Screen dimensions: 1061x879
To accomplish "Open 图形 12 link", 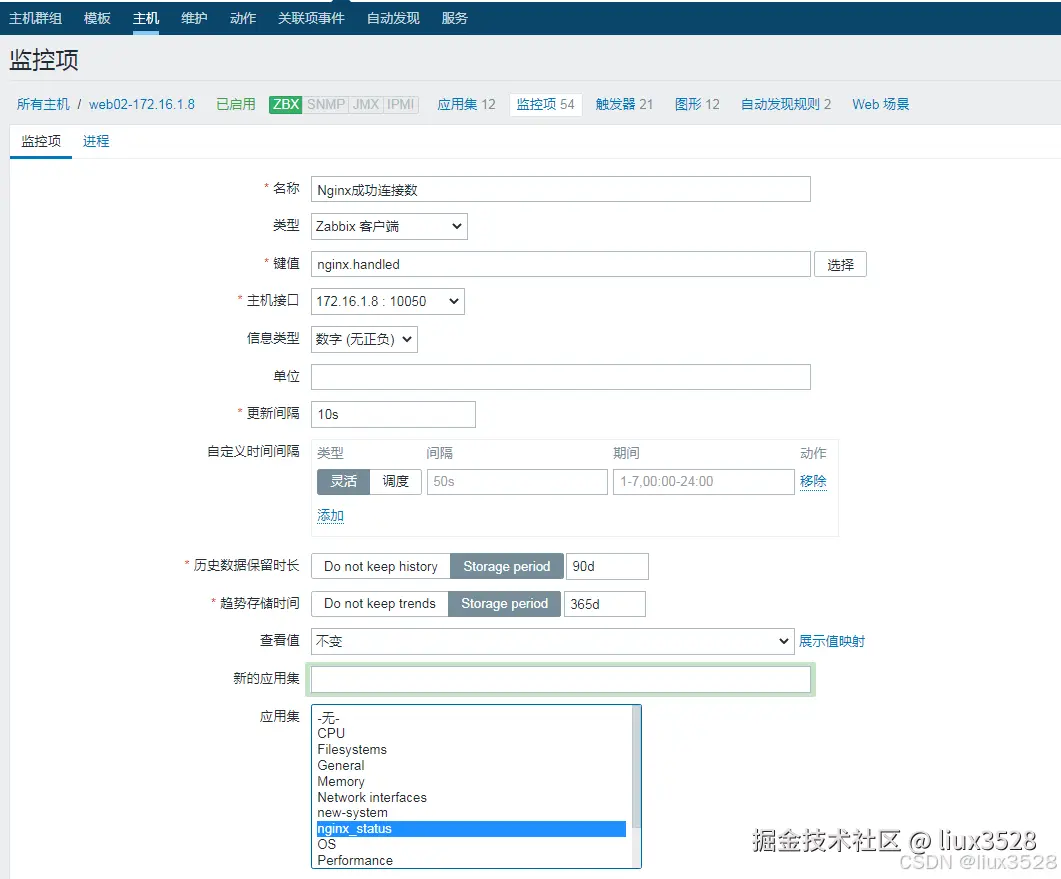I will 697,104.
